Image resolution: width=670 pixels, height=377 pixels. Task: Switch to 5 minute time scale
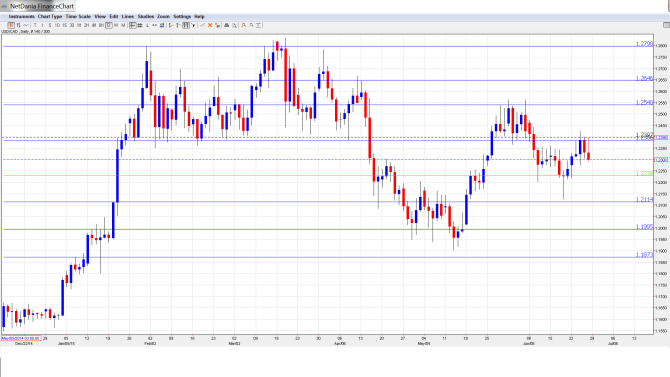[50, 26]
